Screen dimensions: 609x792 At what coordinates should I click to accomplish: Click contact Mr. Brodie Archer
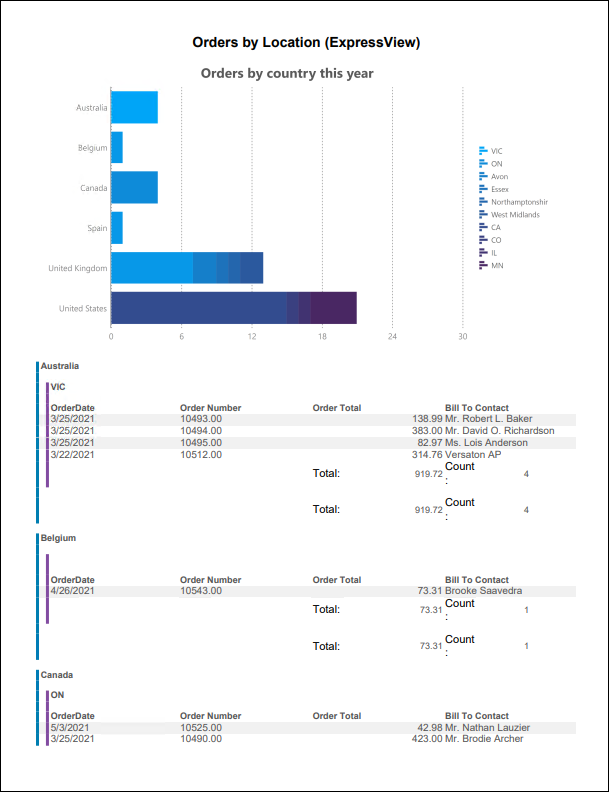tap(484, 738)
